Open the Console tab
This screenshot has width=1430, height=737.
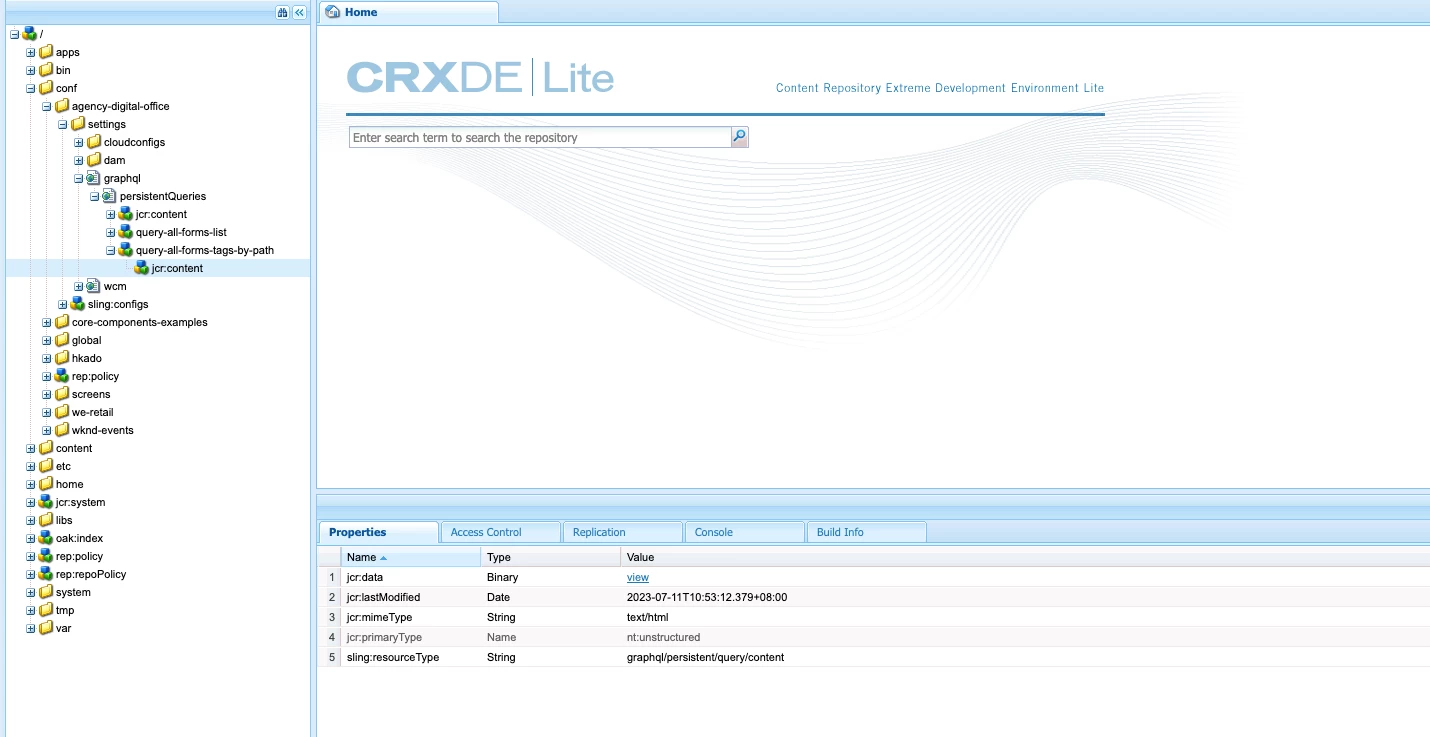[744, 532]
